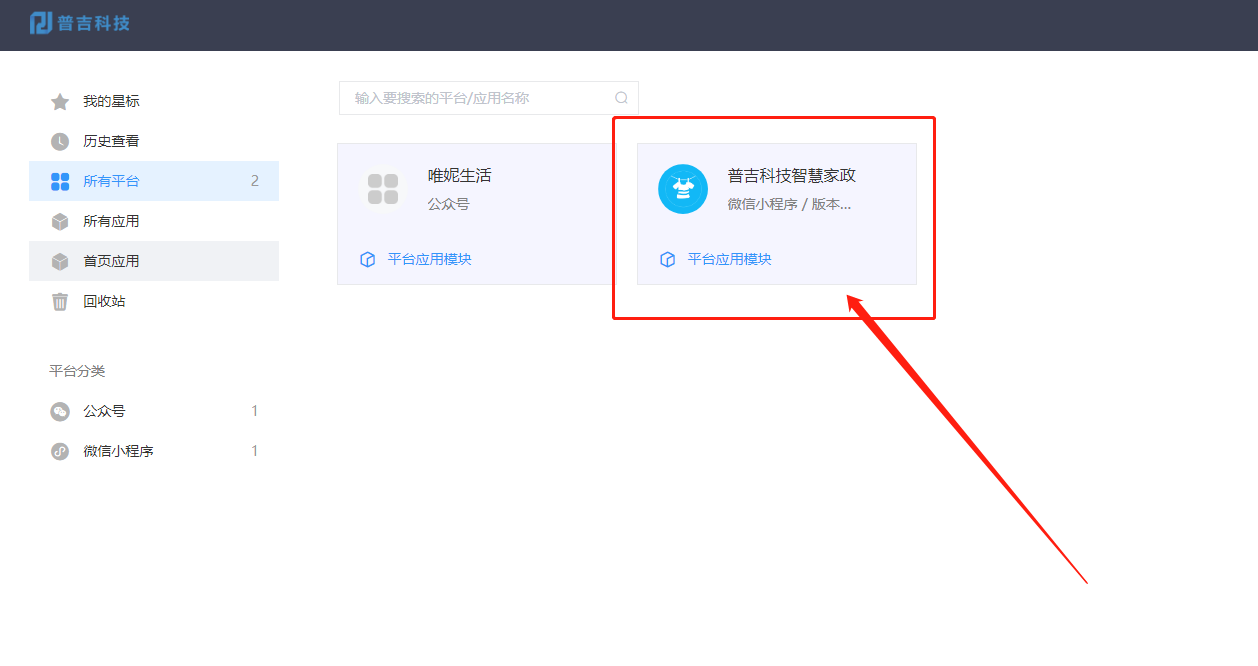Click the count 2 next to 所有平台
The image size is (1258, 666).
(255, 181)
